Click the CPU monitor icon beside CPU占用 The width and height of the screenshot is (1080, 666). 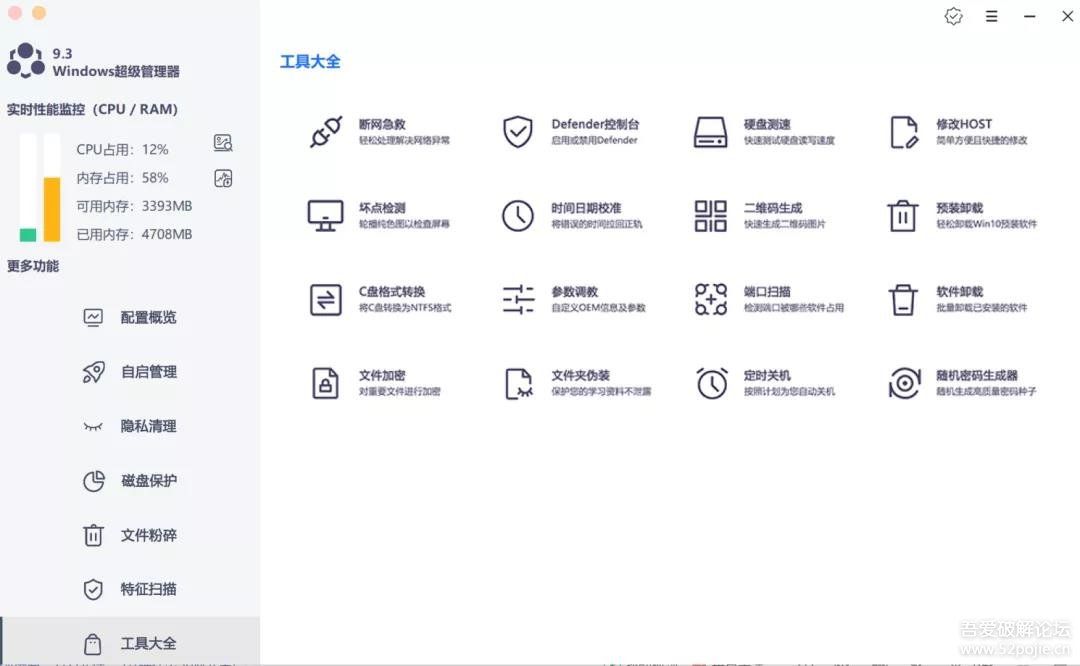223,143
